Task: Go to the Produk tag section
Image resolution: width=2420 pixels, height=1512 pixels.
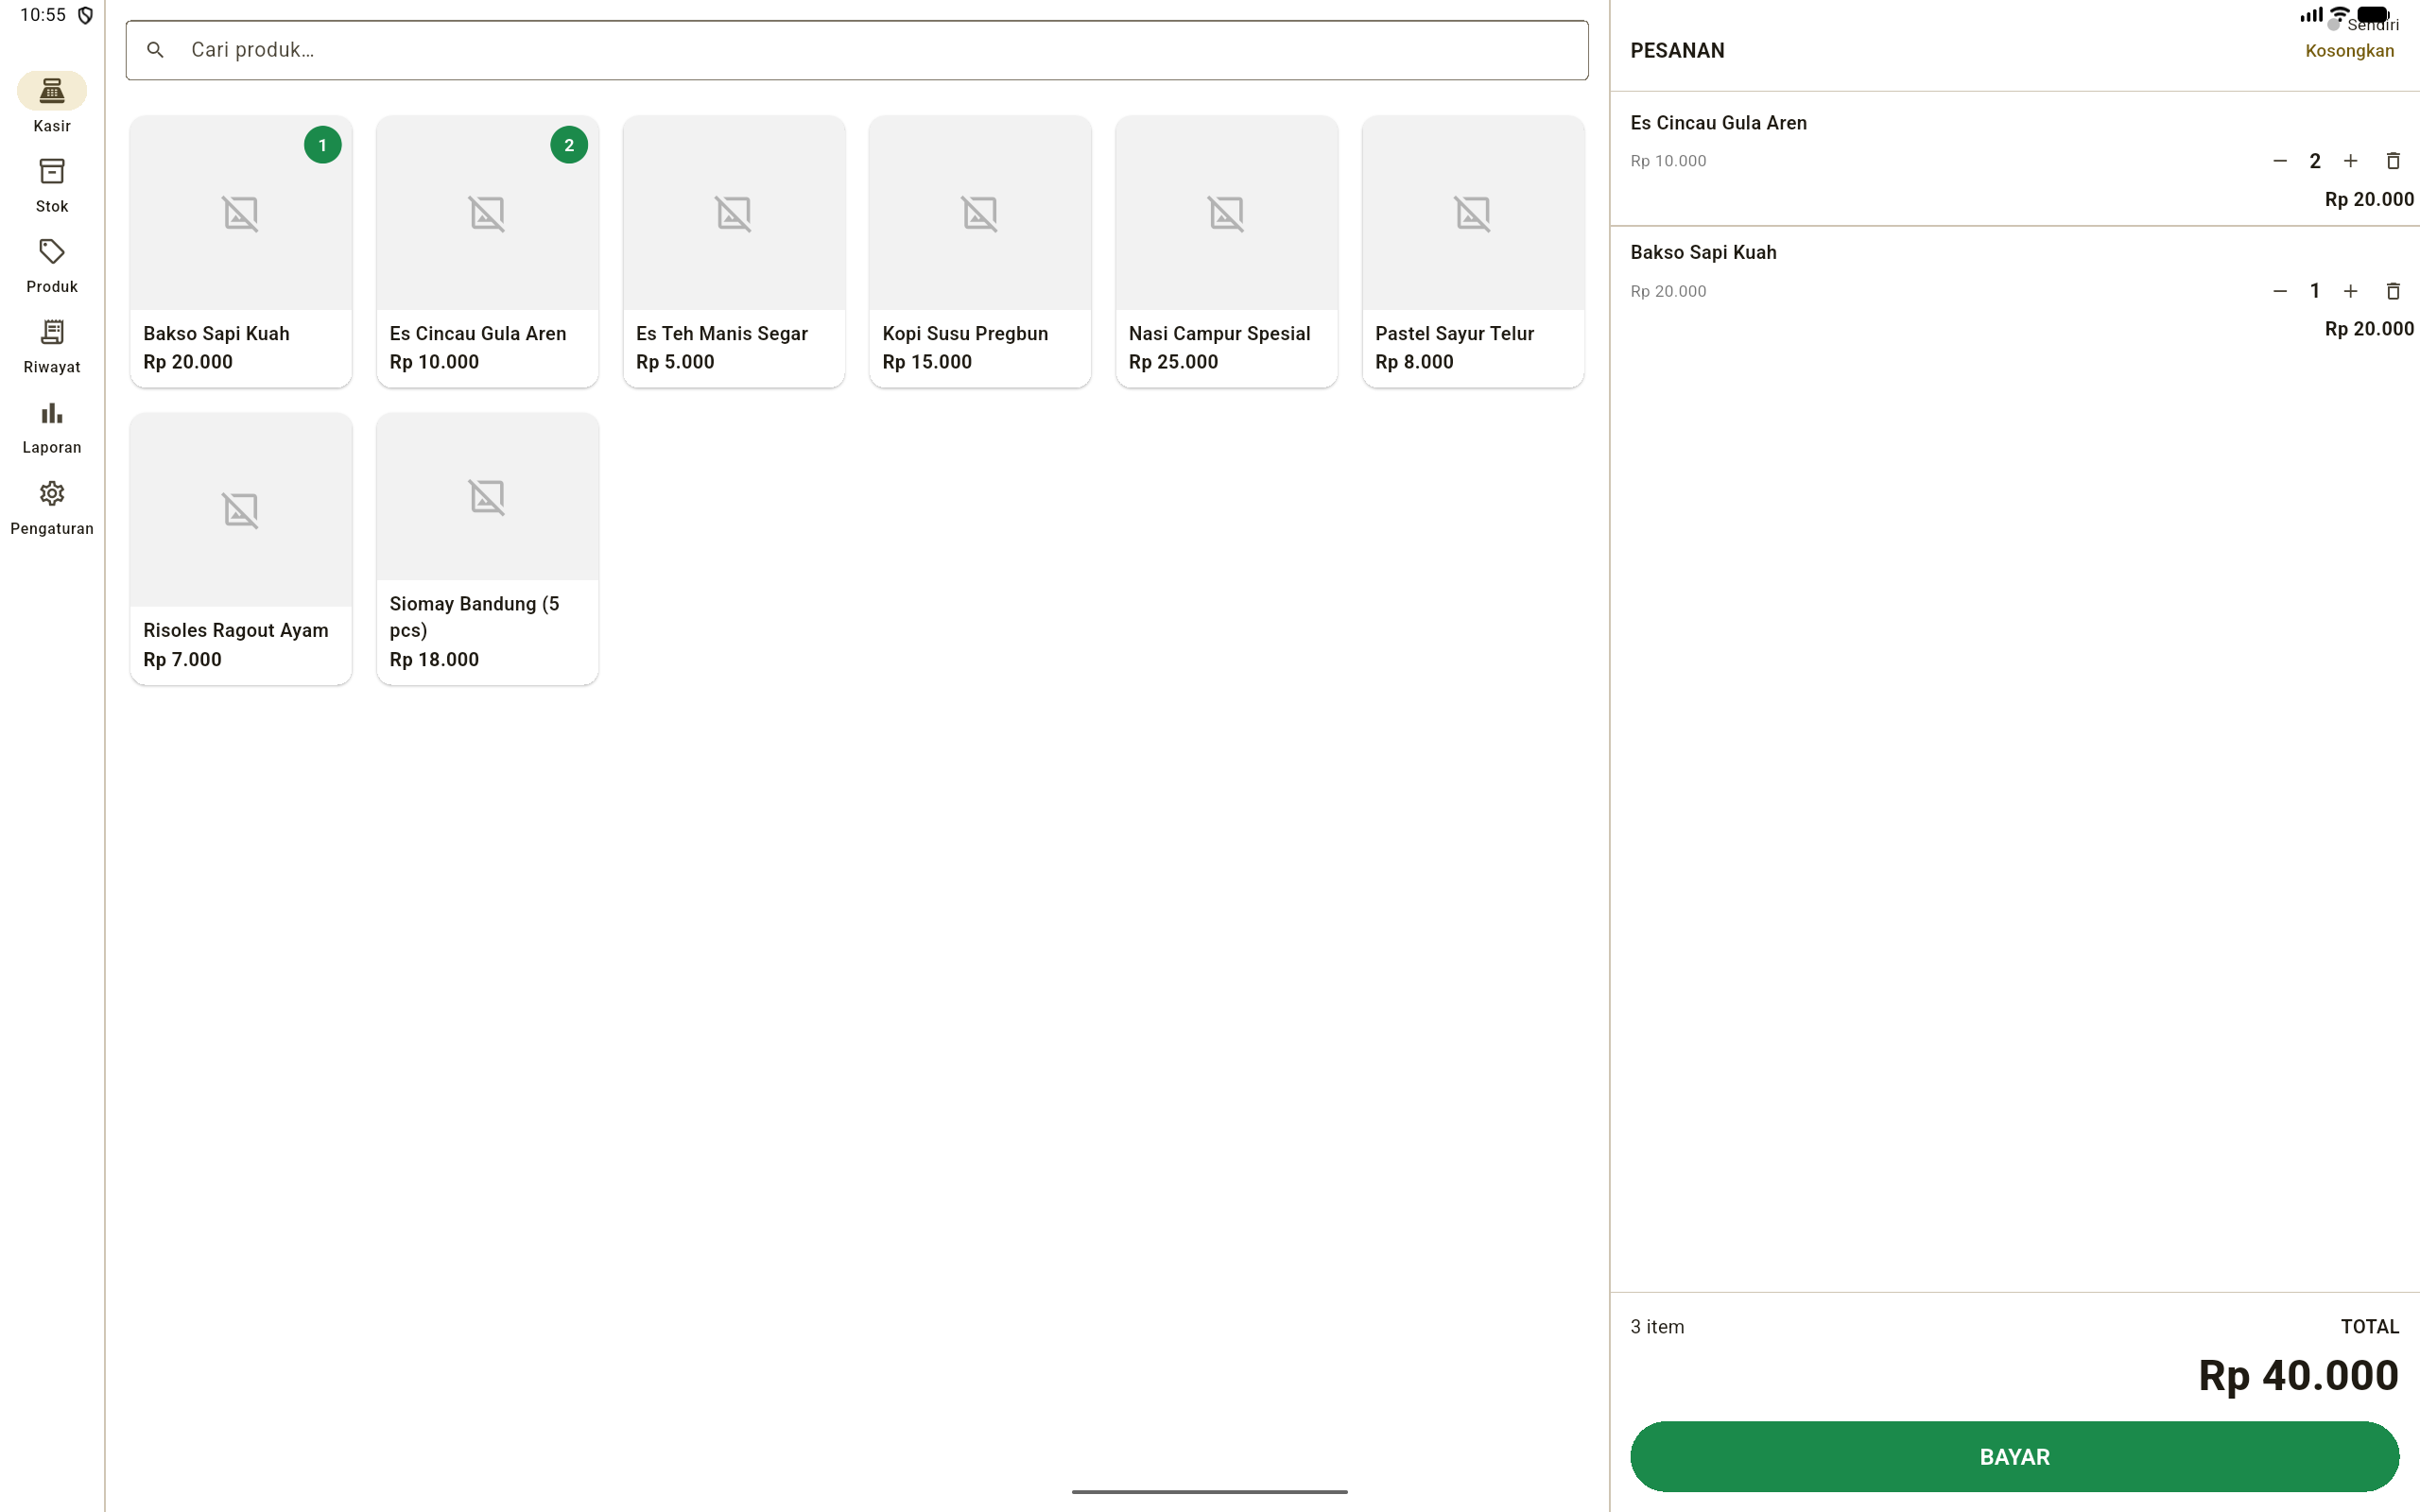Action: click(x=52, y=265)
